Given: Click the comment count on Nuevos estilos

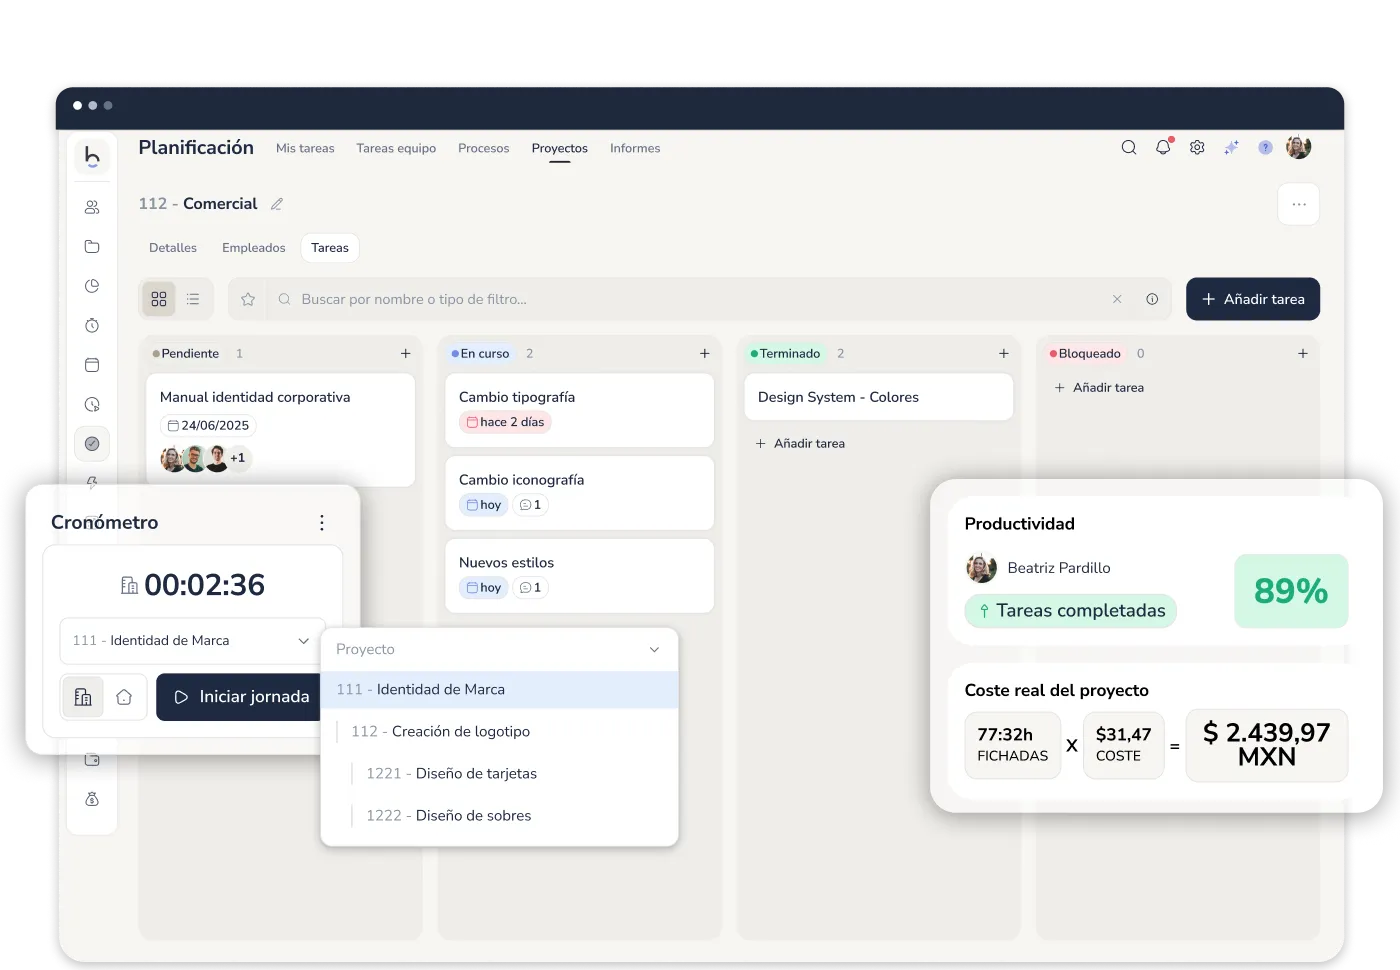Looking at the screenshot, I should point(530,588).
